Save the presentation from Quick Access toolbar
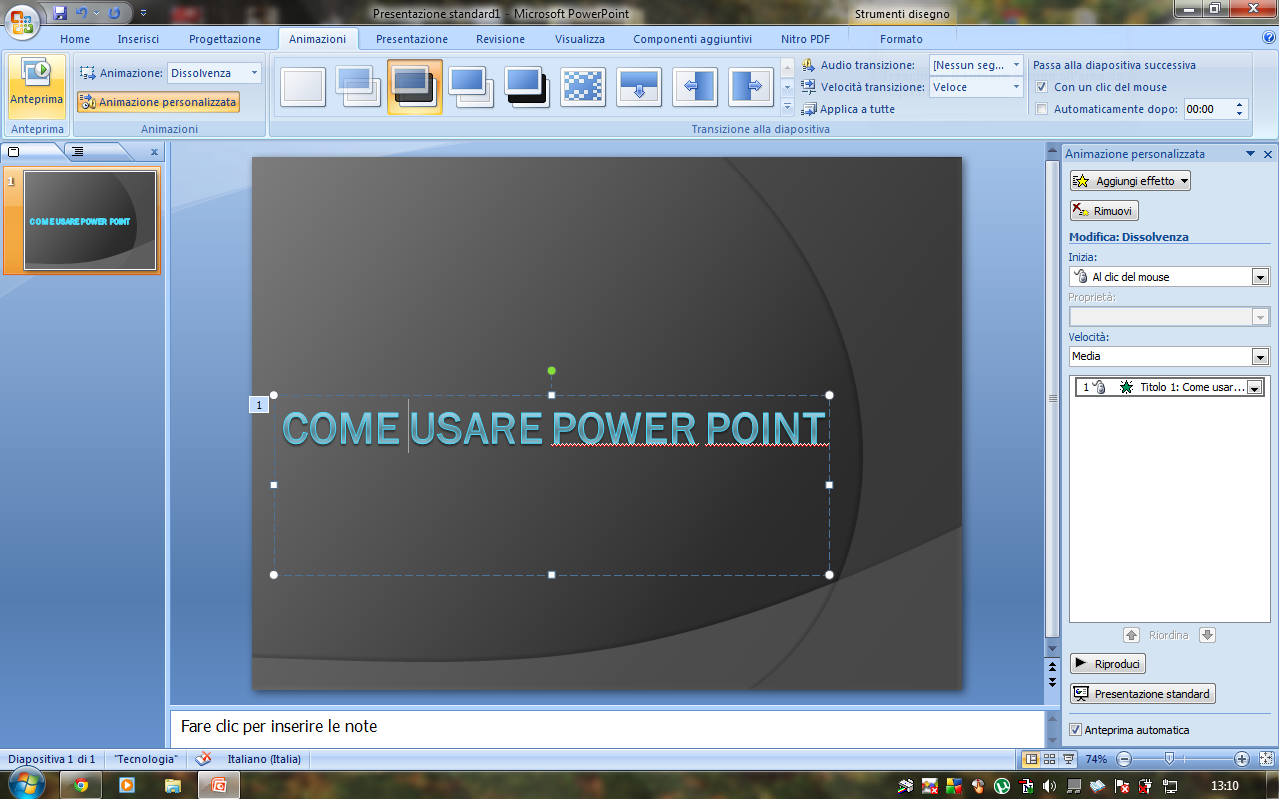Image resolution: width=1279 pixels, height=799 pixels. (60, 13)
